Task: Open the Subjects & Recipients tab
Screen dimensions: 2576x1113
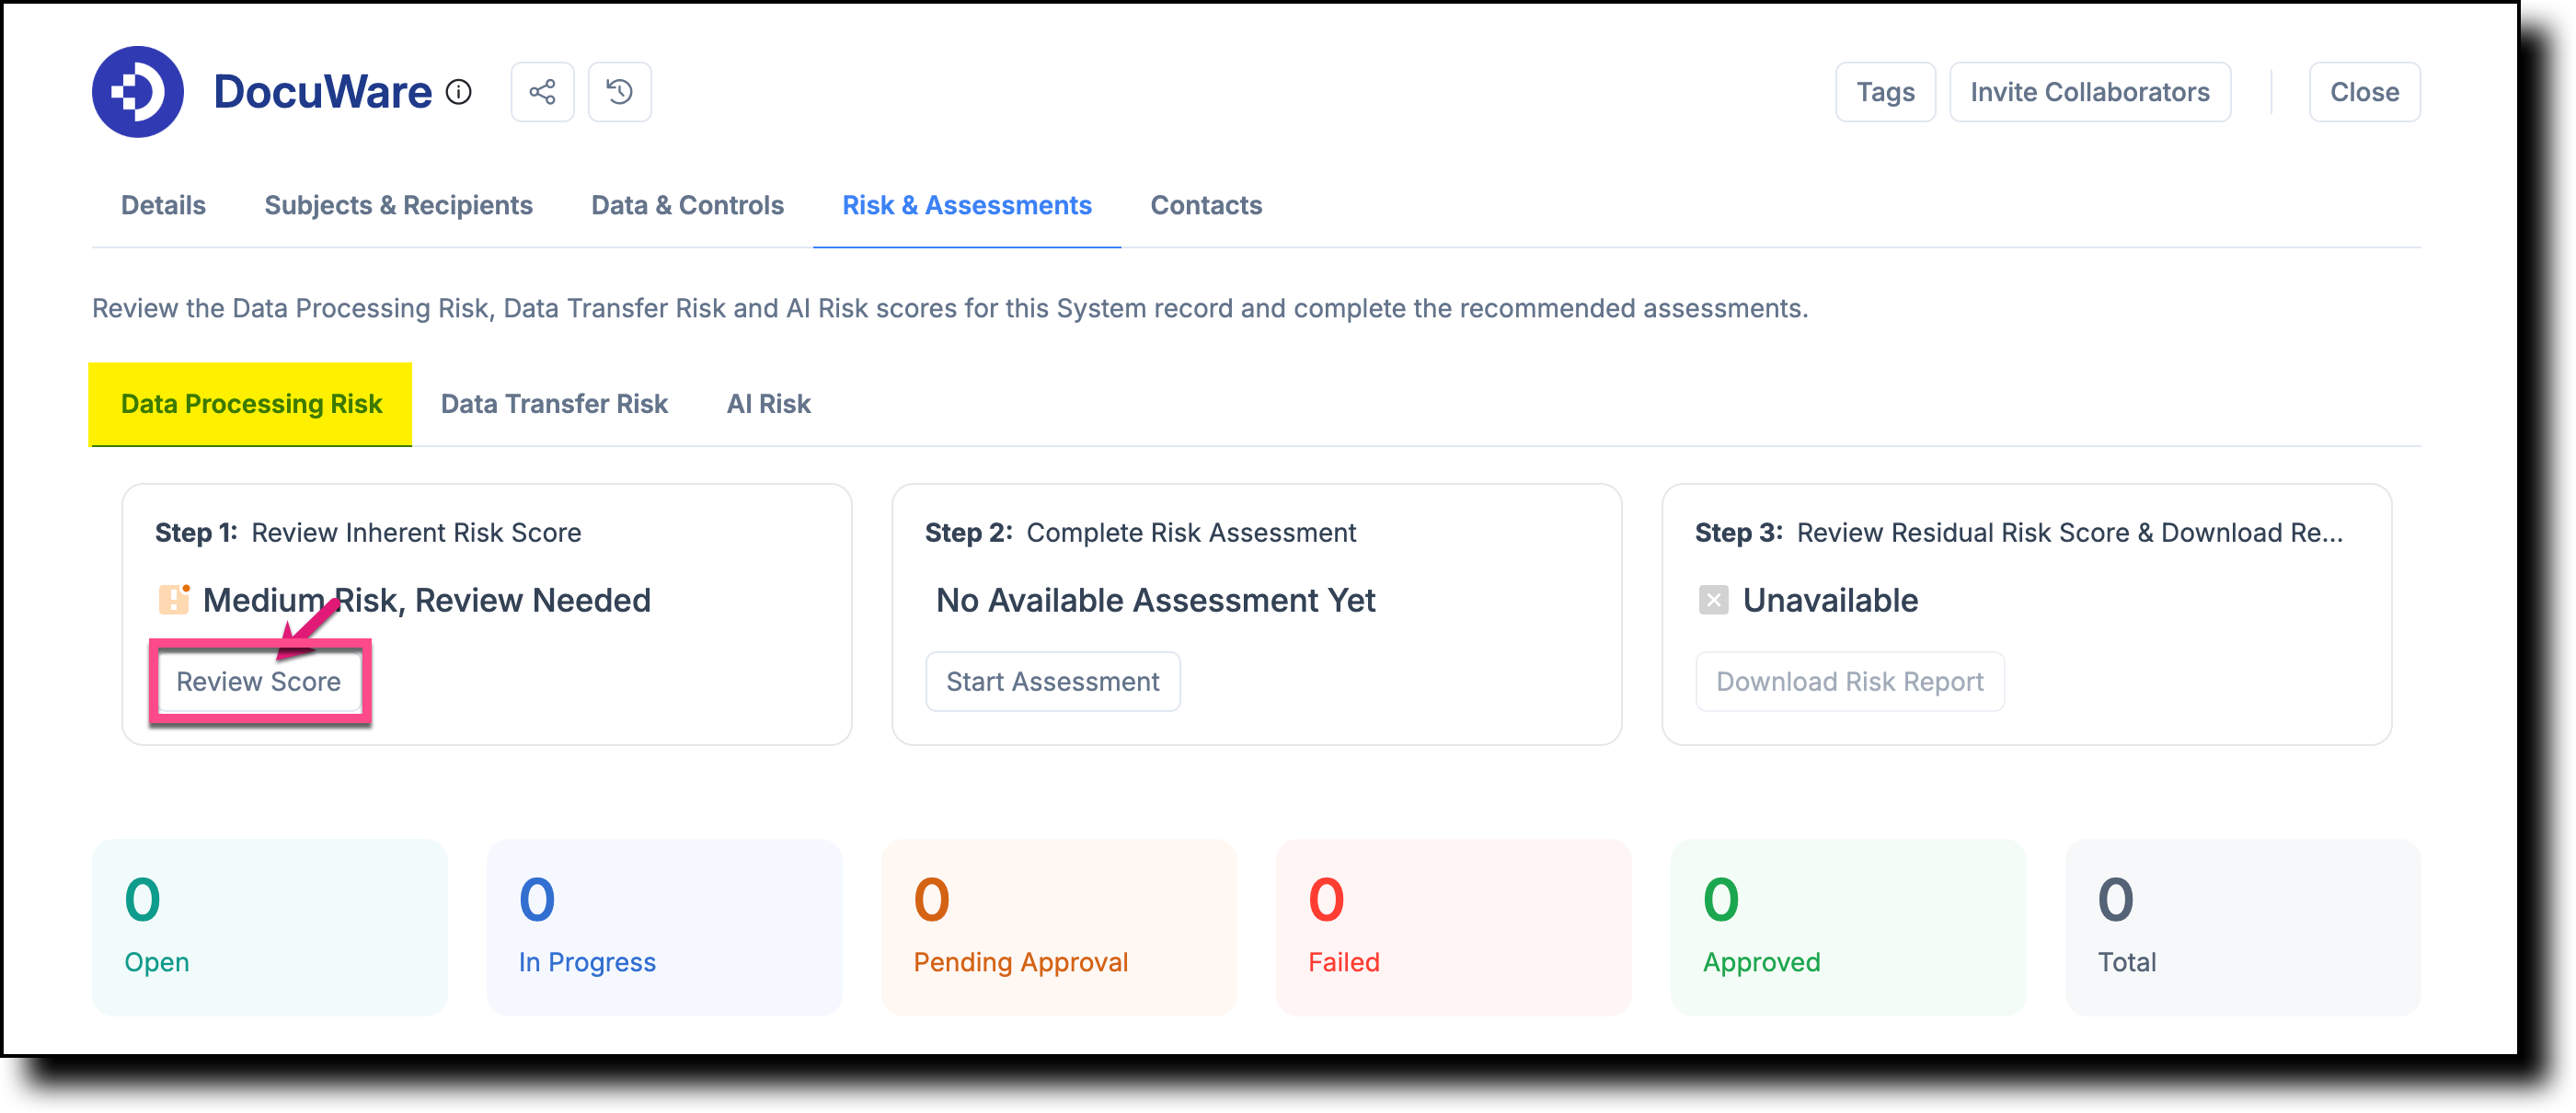Action: (x=398, y=205)
